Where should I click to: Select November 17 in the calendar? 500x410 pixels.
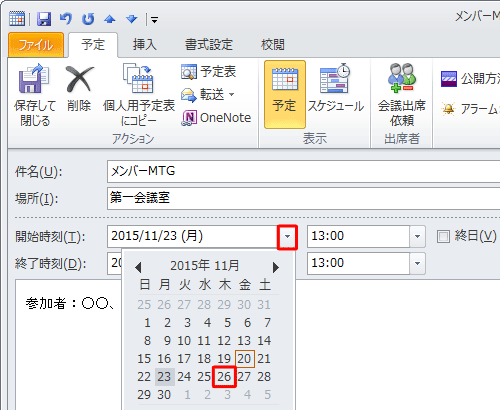pyautogui.click(x=184, y=359)
